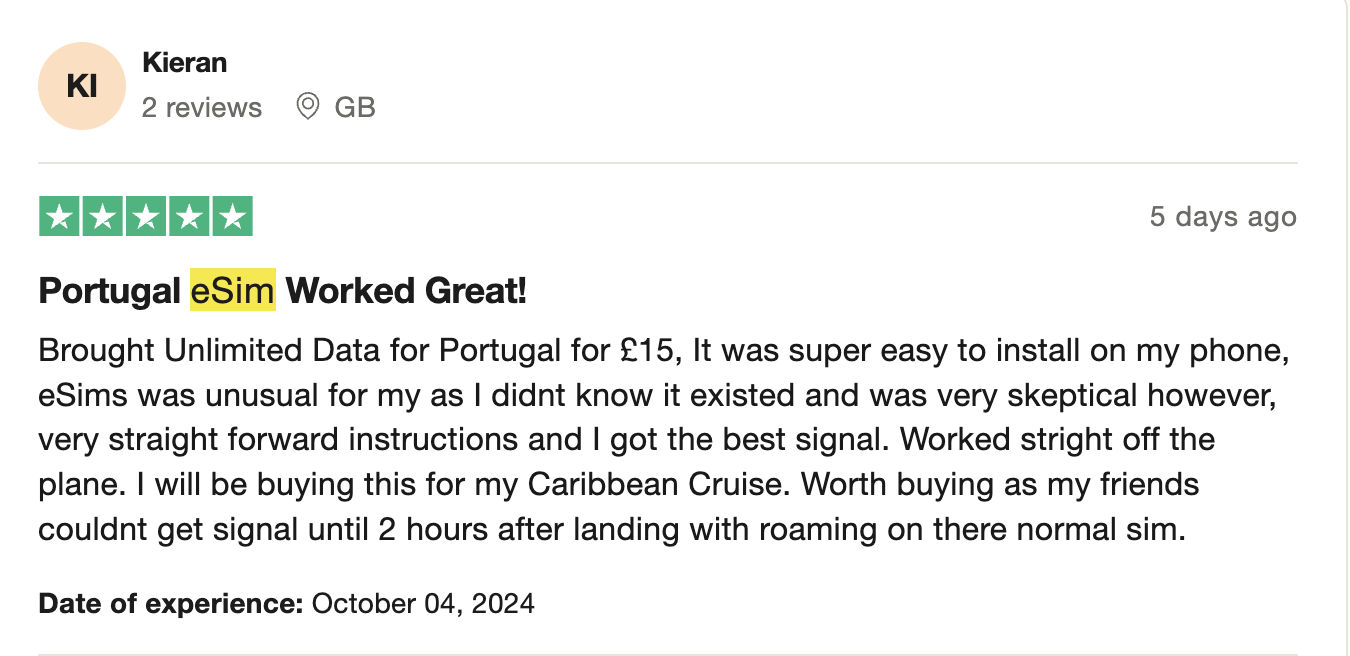Click the location pin icon
This screenshot has width=1350, height=656.
click(x=308, y=106)
